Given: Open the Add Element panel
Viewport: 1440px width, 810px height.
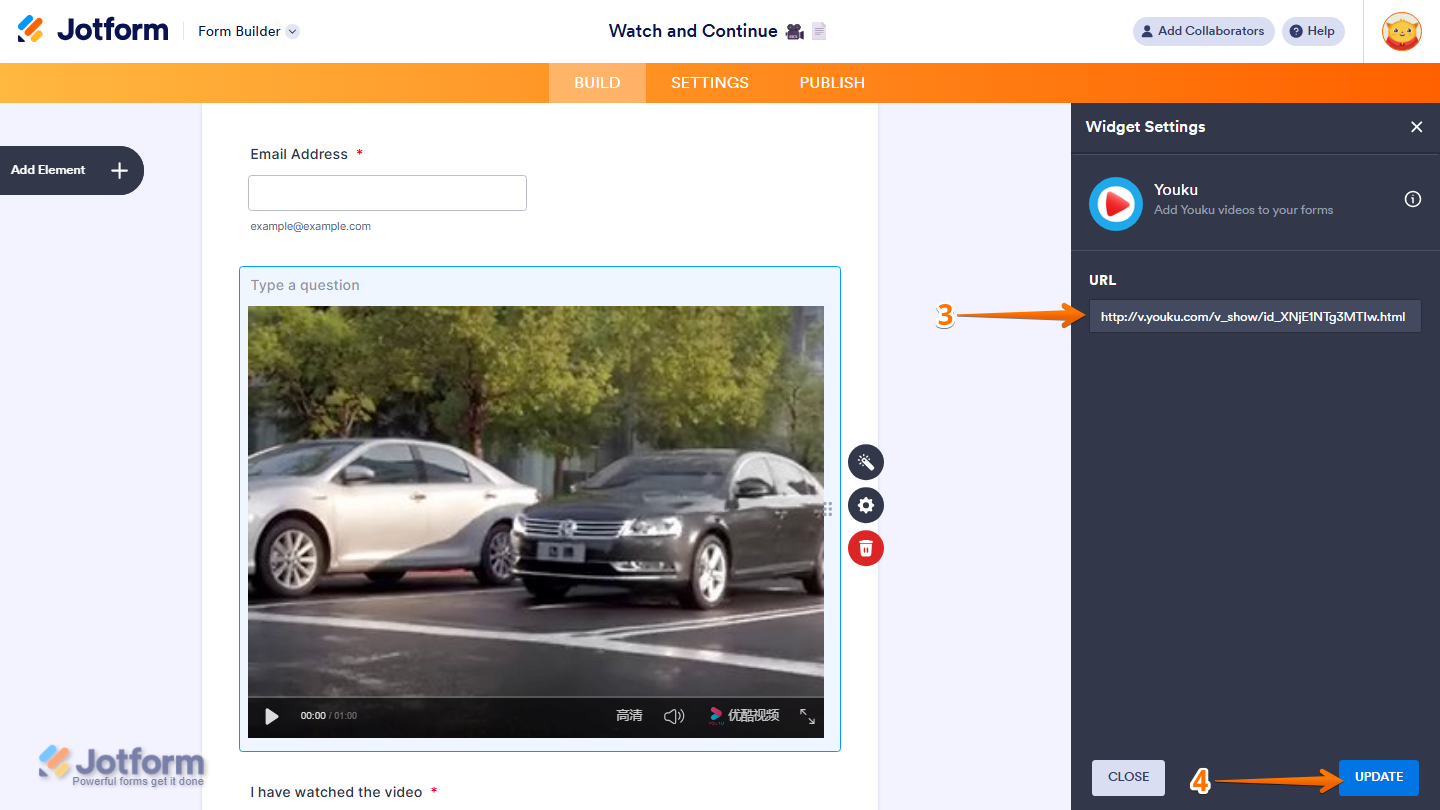Looking at the screenshot, I should point(70,170).
